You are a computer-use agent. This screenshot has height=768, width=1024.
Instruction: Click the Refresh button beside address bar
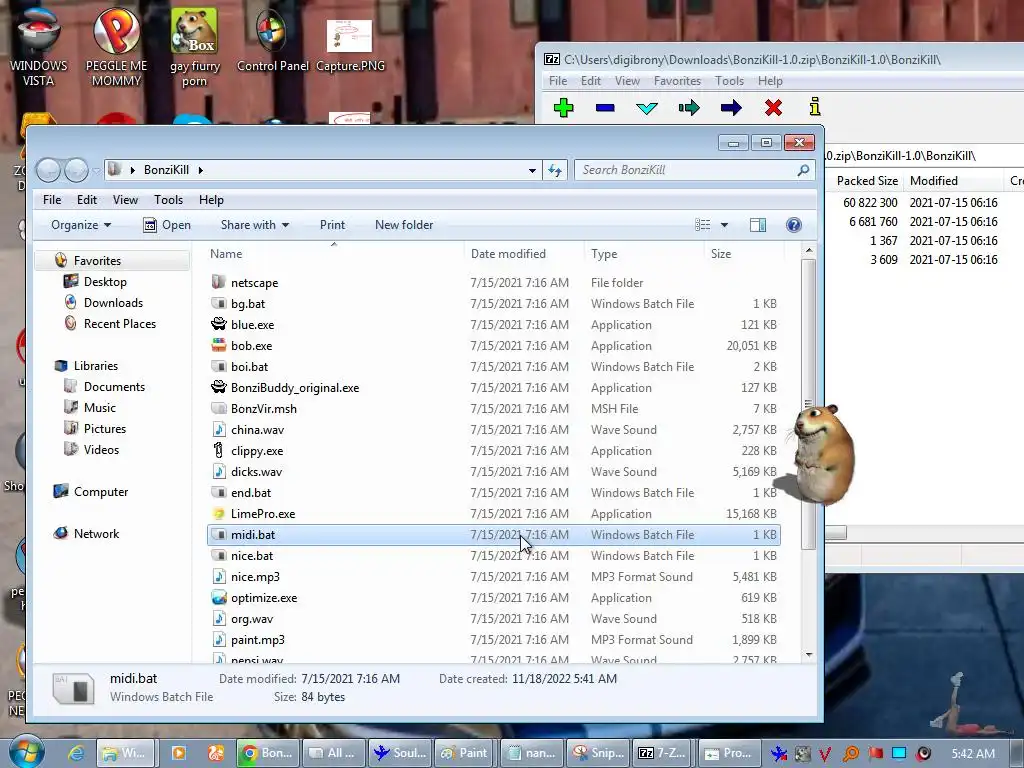point(554,170)
